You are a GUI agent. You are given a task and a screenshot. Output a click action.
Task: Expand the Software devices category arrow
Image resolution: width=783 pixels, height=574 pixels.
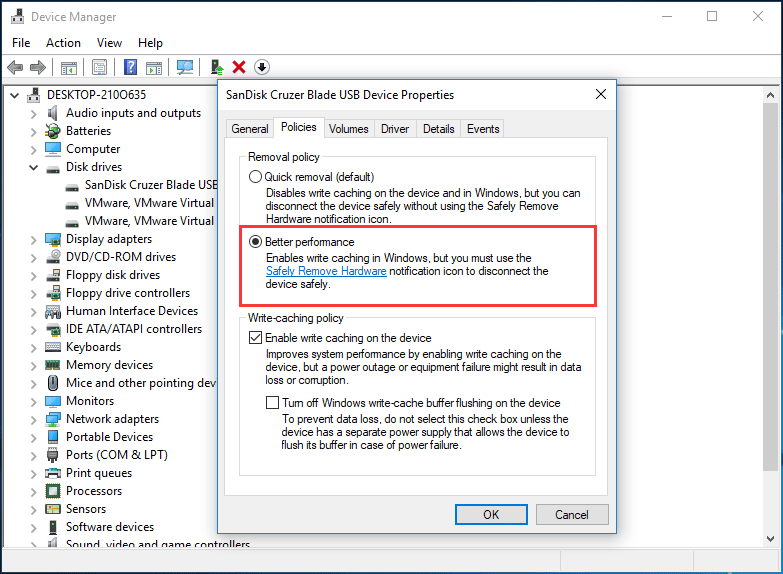(x=33, y=528)
